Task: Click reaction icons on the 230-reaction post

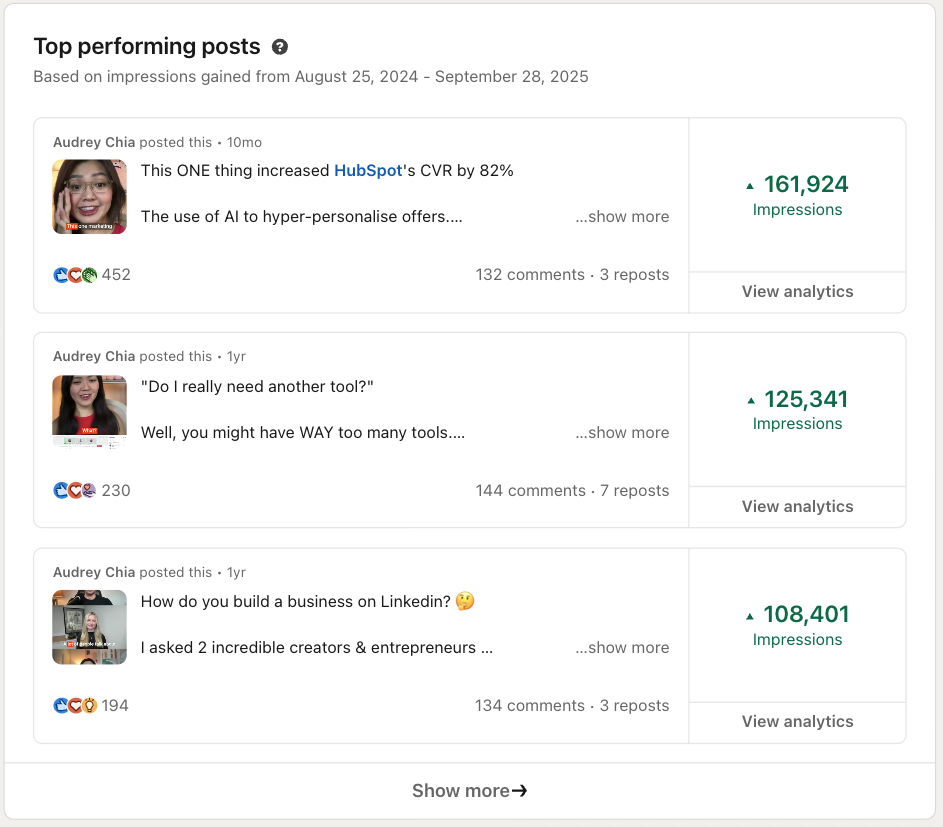Action: click(x=75, y=491)
